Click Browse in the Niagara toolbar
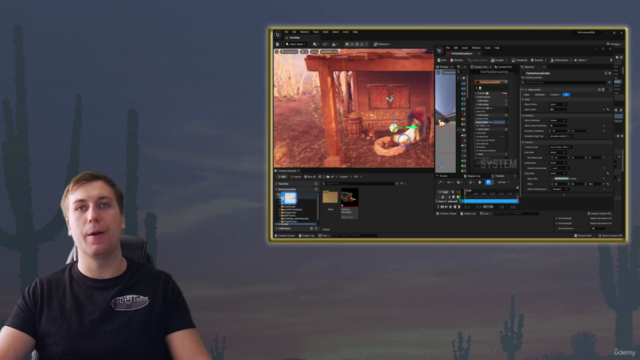Screen dimensions: 640x360 457,60
